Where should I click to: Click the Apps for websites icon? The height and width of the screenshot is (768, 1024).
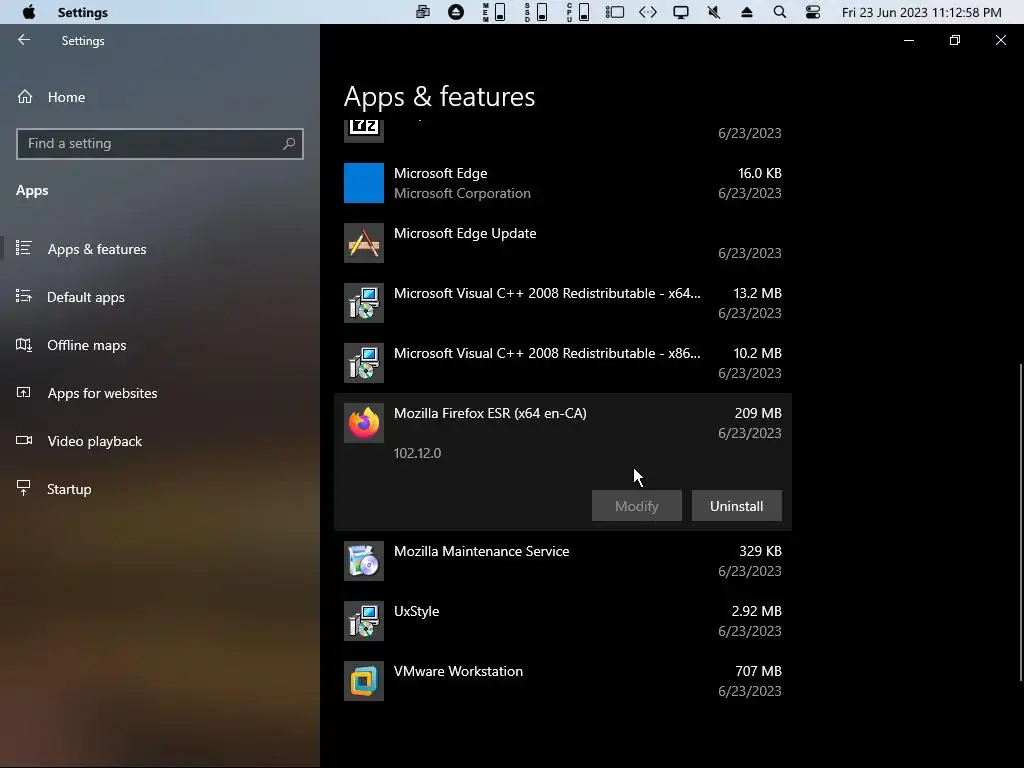[x=24, y=392]
